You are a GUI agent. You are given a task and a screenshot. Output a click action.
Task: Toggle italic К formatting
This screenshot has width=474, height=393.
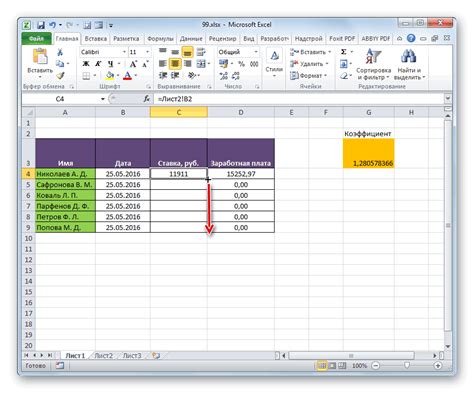pos(98,64)
